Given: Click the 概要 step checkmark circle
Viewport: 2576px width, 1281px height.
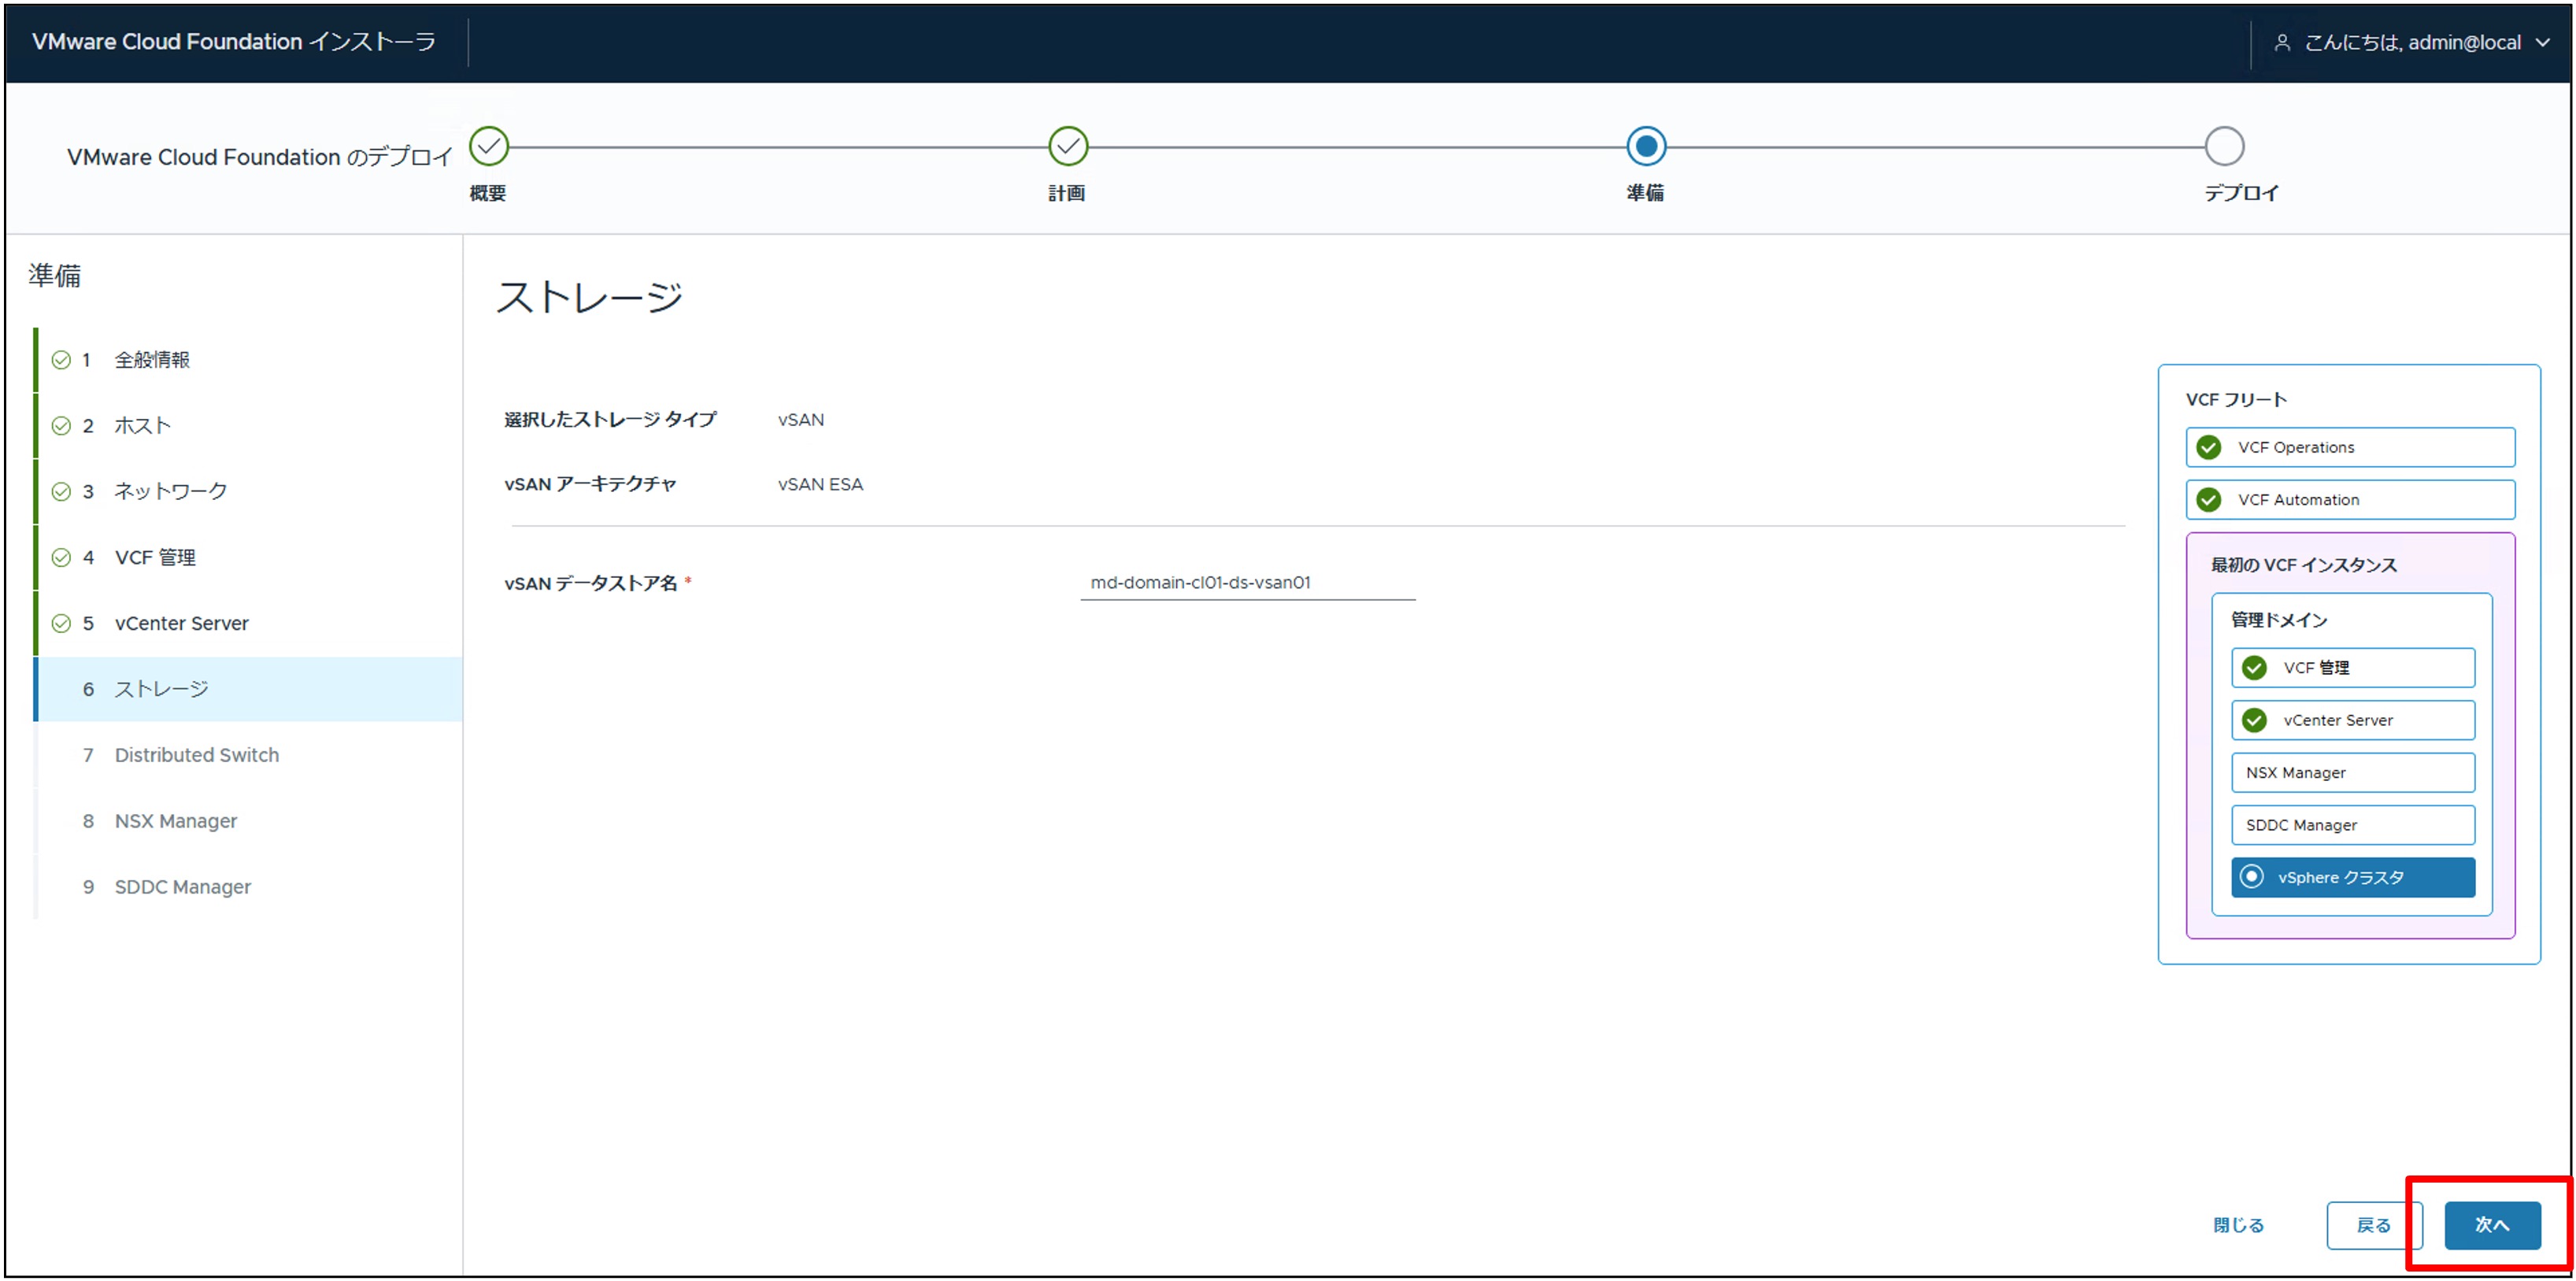Looking at the screenshot, I should click(489, 146).
